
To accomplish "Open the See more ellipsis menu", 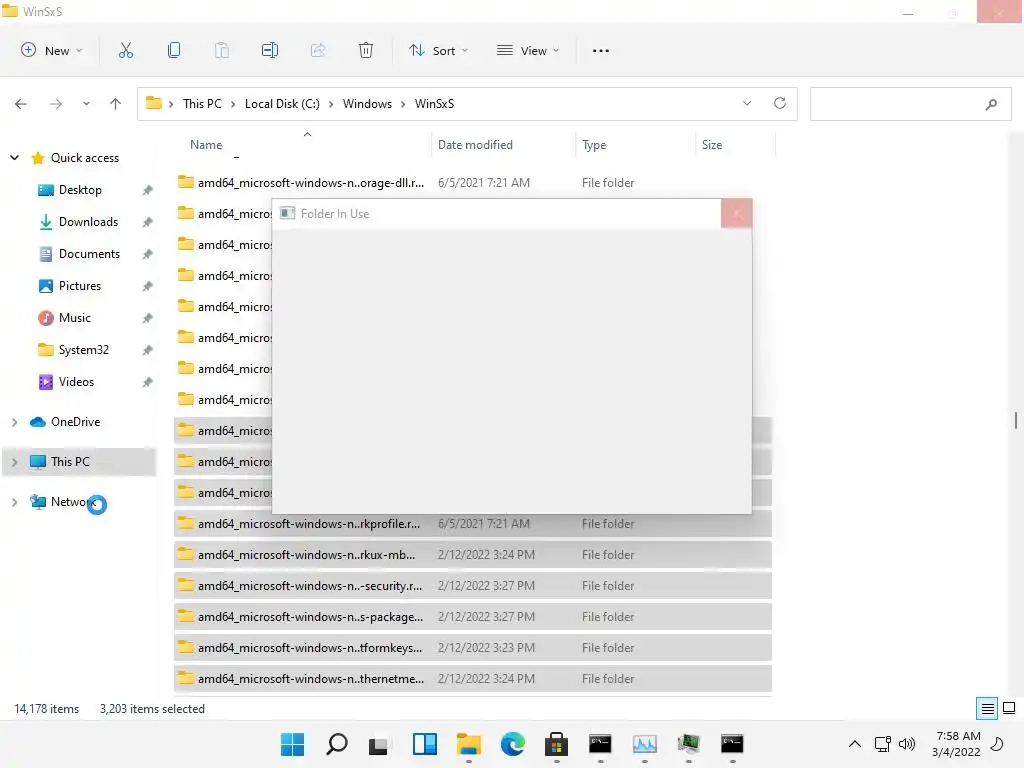I will 601,50.
